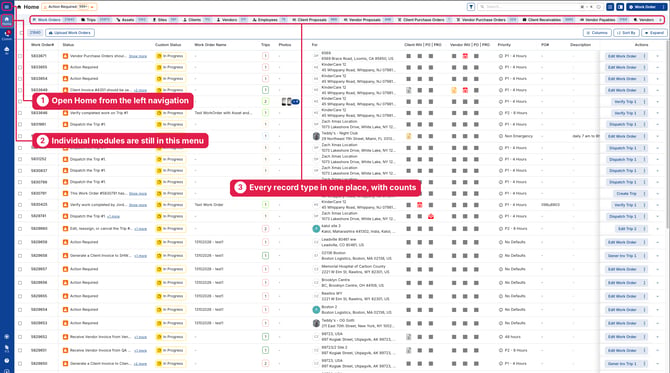Click In Progress status chip in first row

pyautogui.click(x=170, y=56)
